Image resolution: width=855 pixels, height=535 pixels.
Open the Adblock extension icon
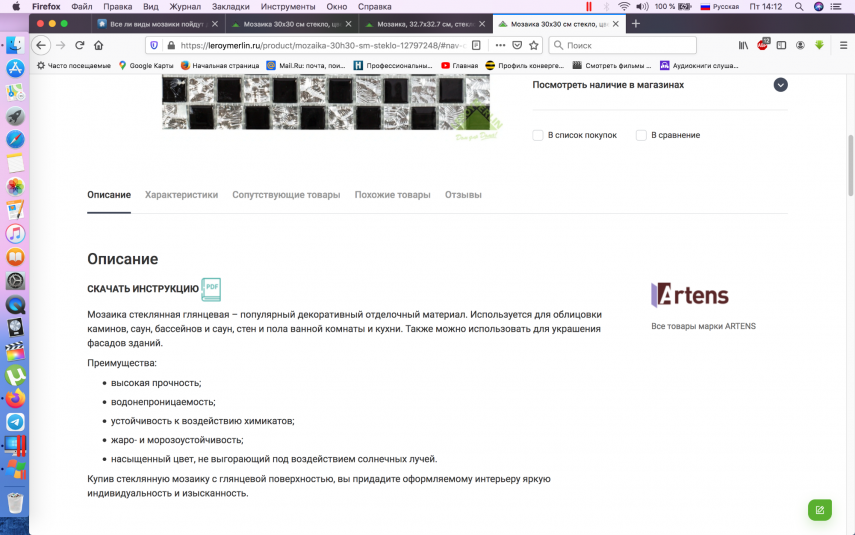762,45
